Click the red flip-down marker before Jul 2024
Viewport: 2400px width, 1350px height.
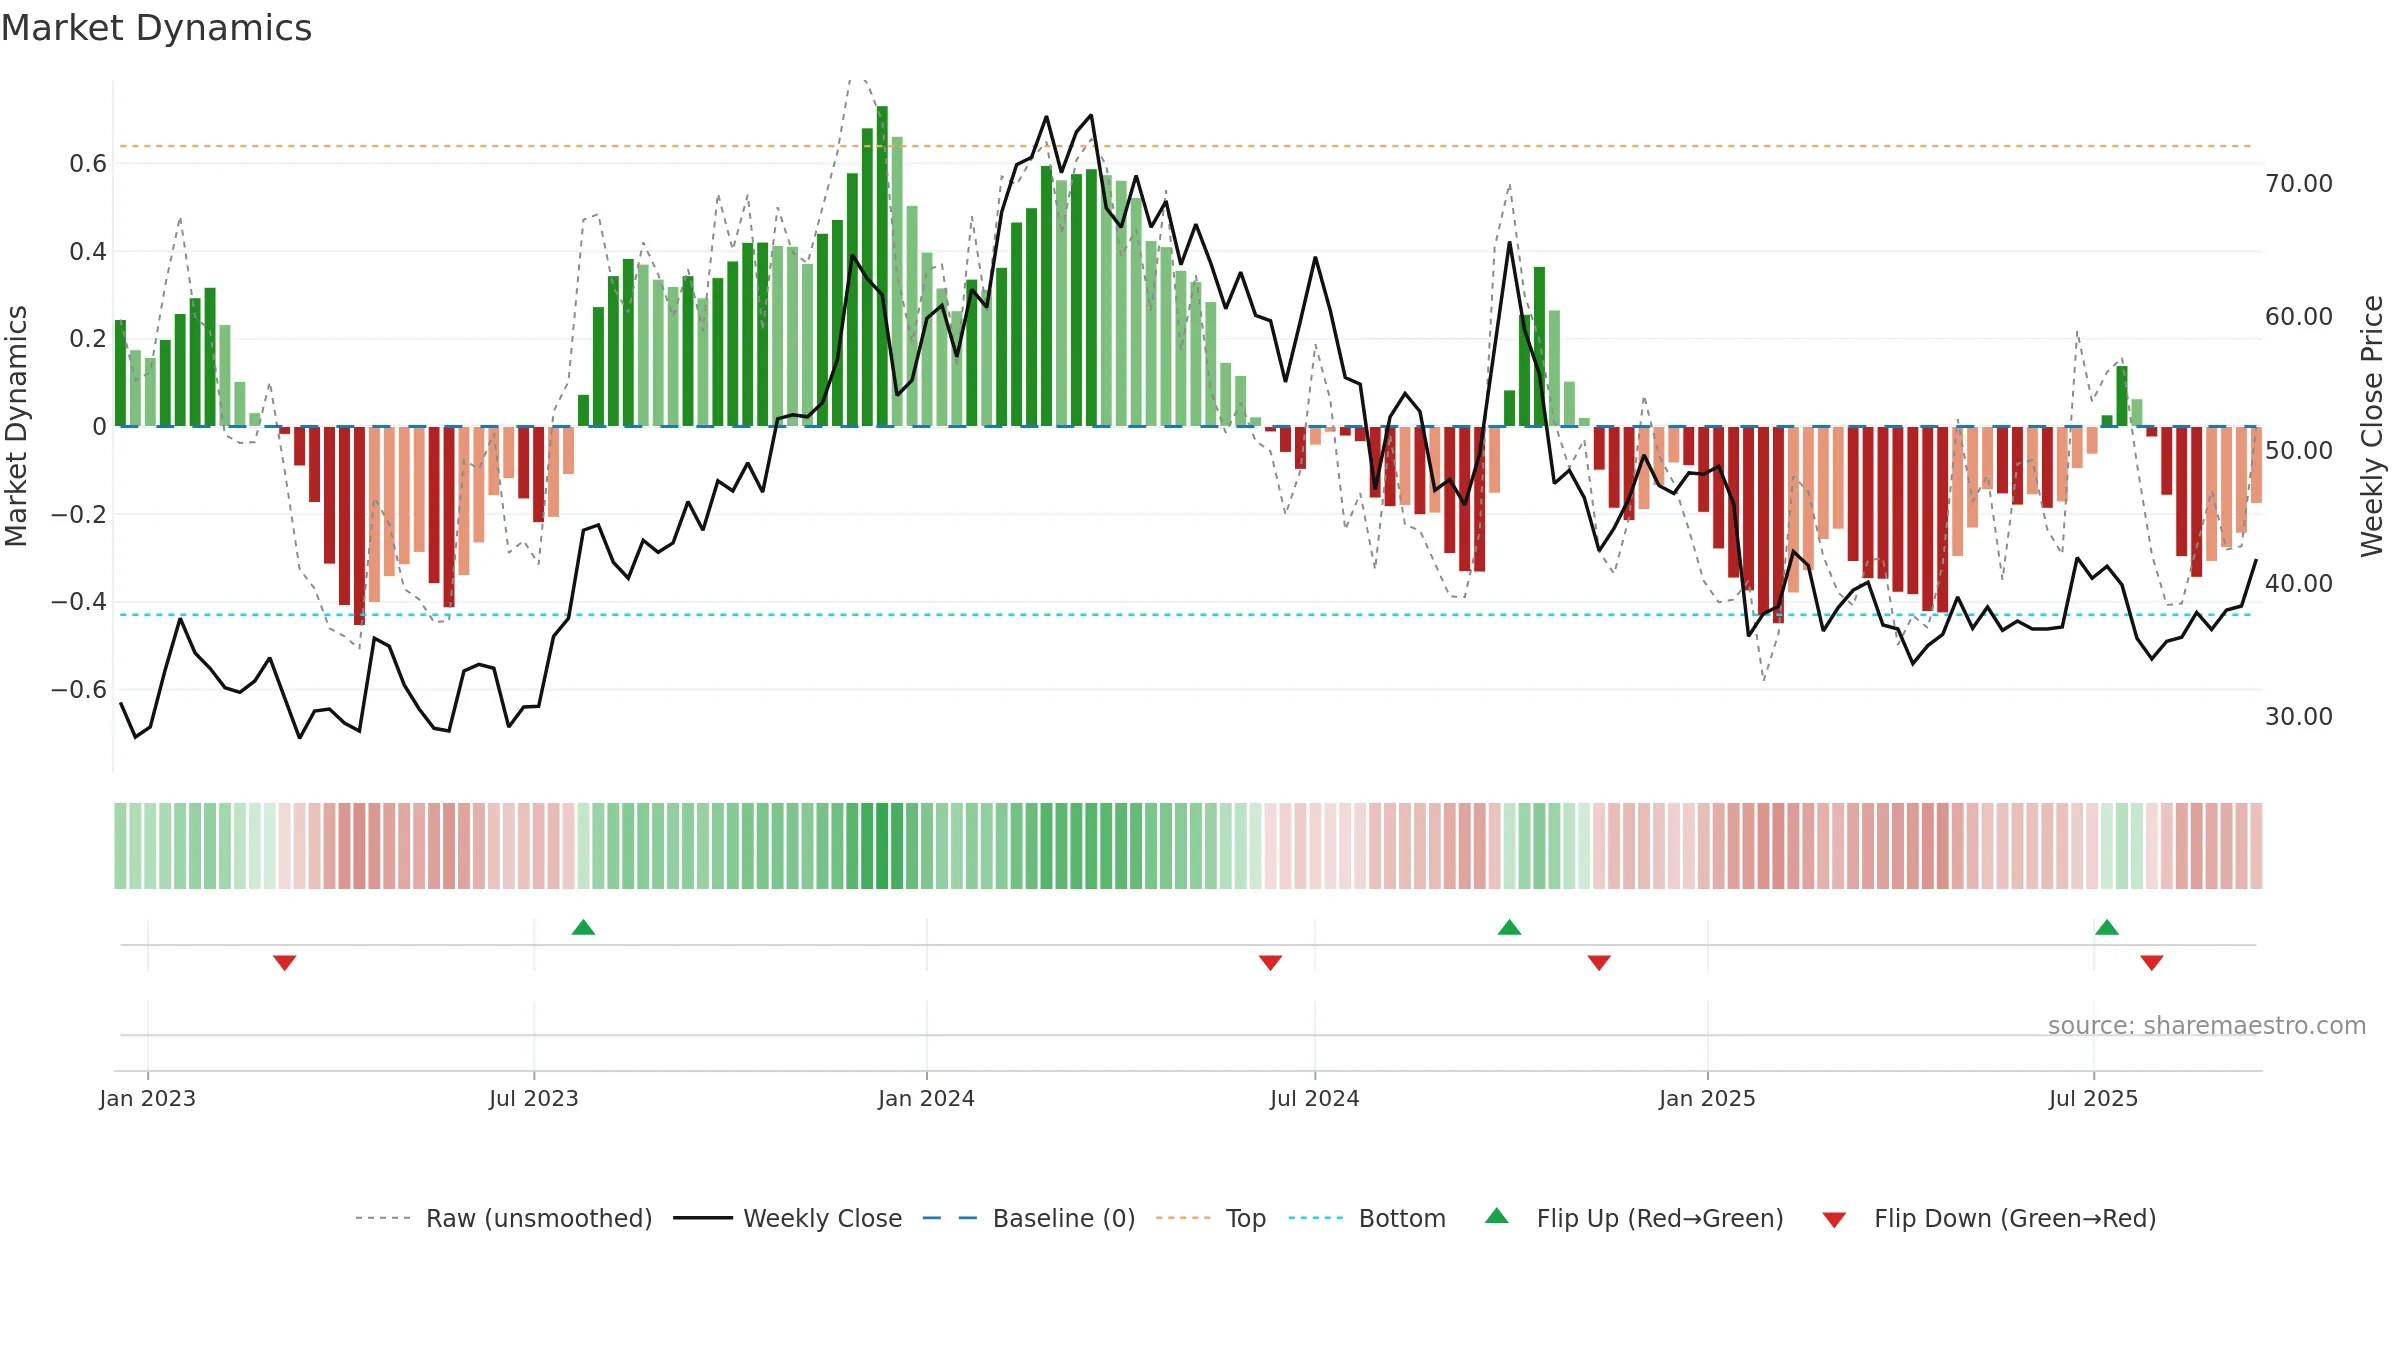pyautogui.click(x=1271, y=963)
